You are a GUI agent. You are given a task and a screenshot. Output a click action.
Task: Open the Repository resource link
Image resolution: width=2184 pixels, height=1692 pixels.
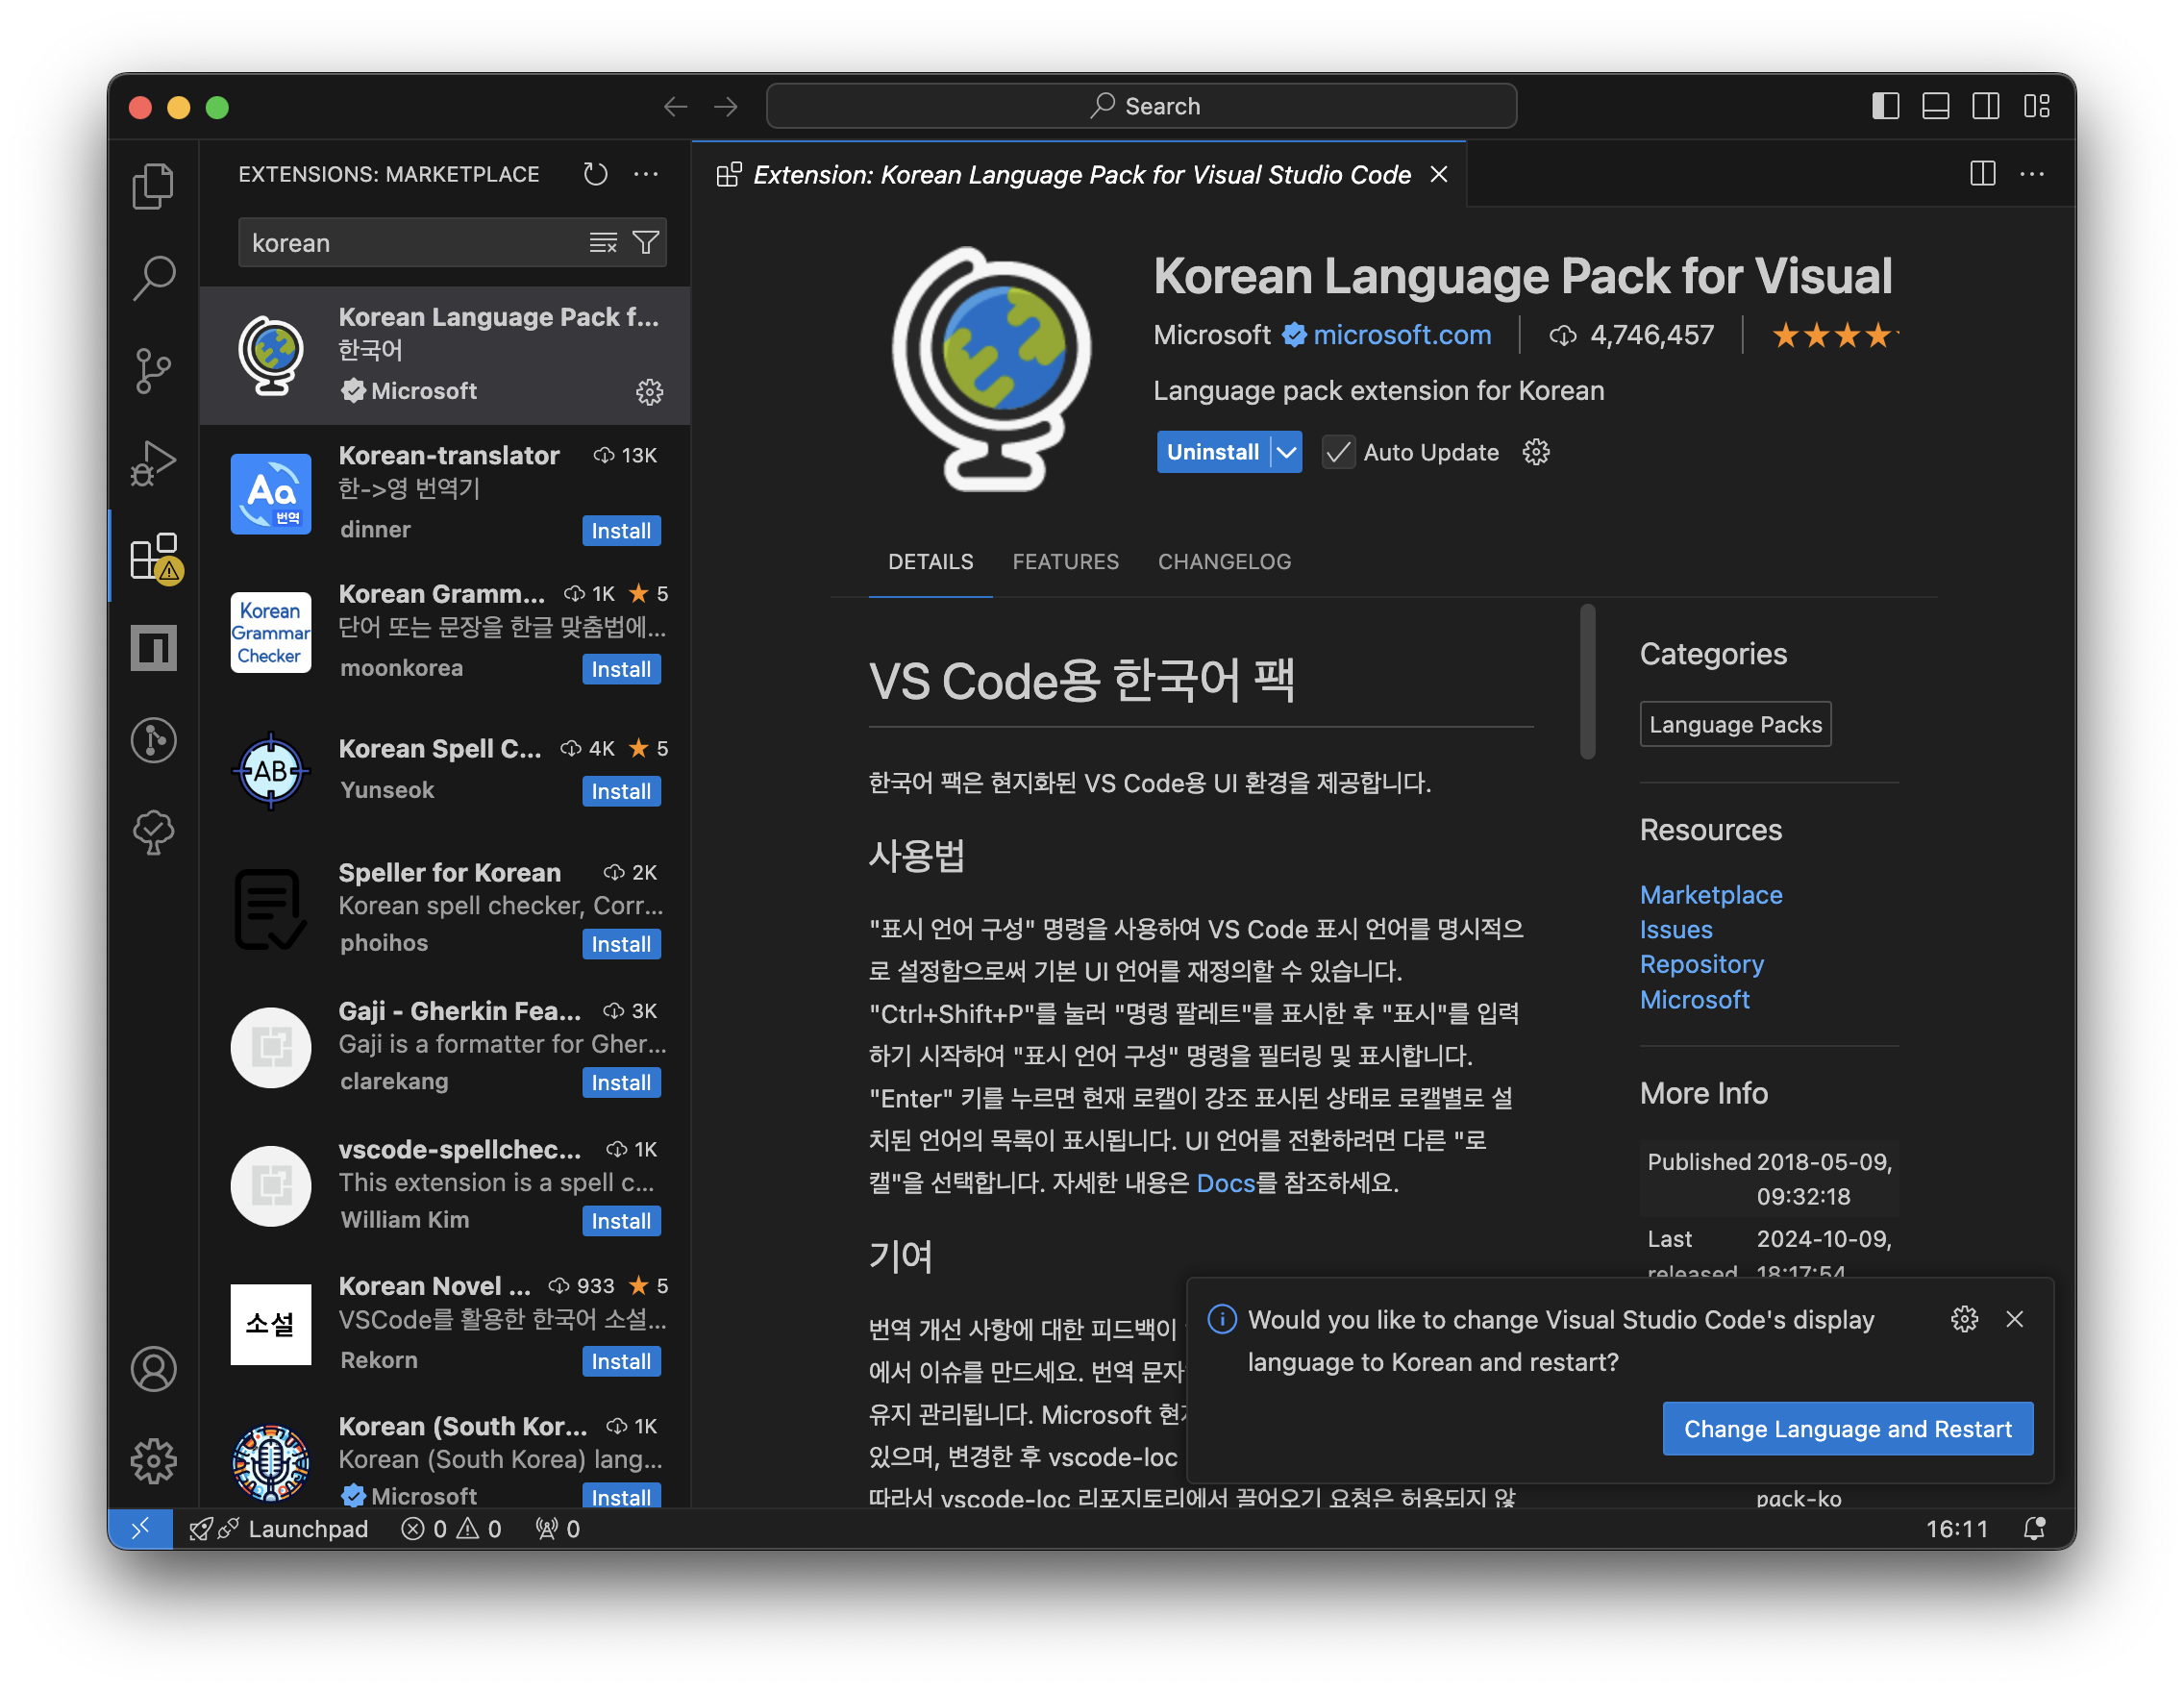click(x=1701, y=964)
